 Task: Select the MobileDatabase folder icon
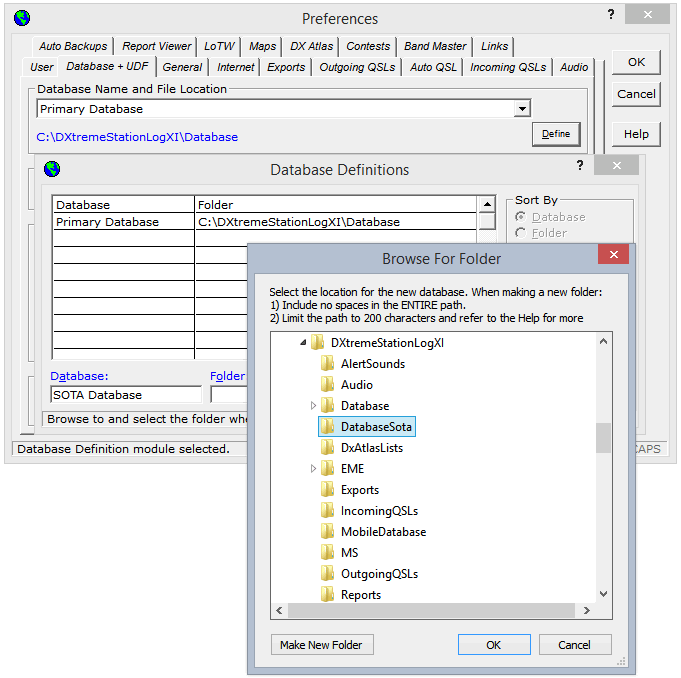pos(327,531)
